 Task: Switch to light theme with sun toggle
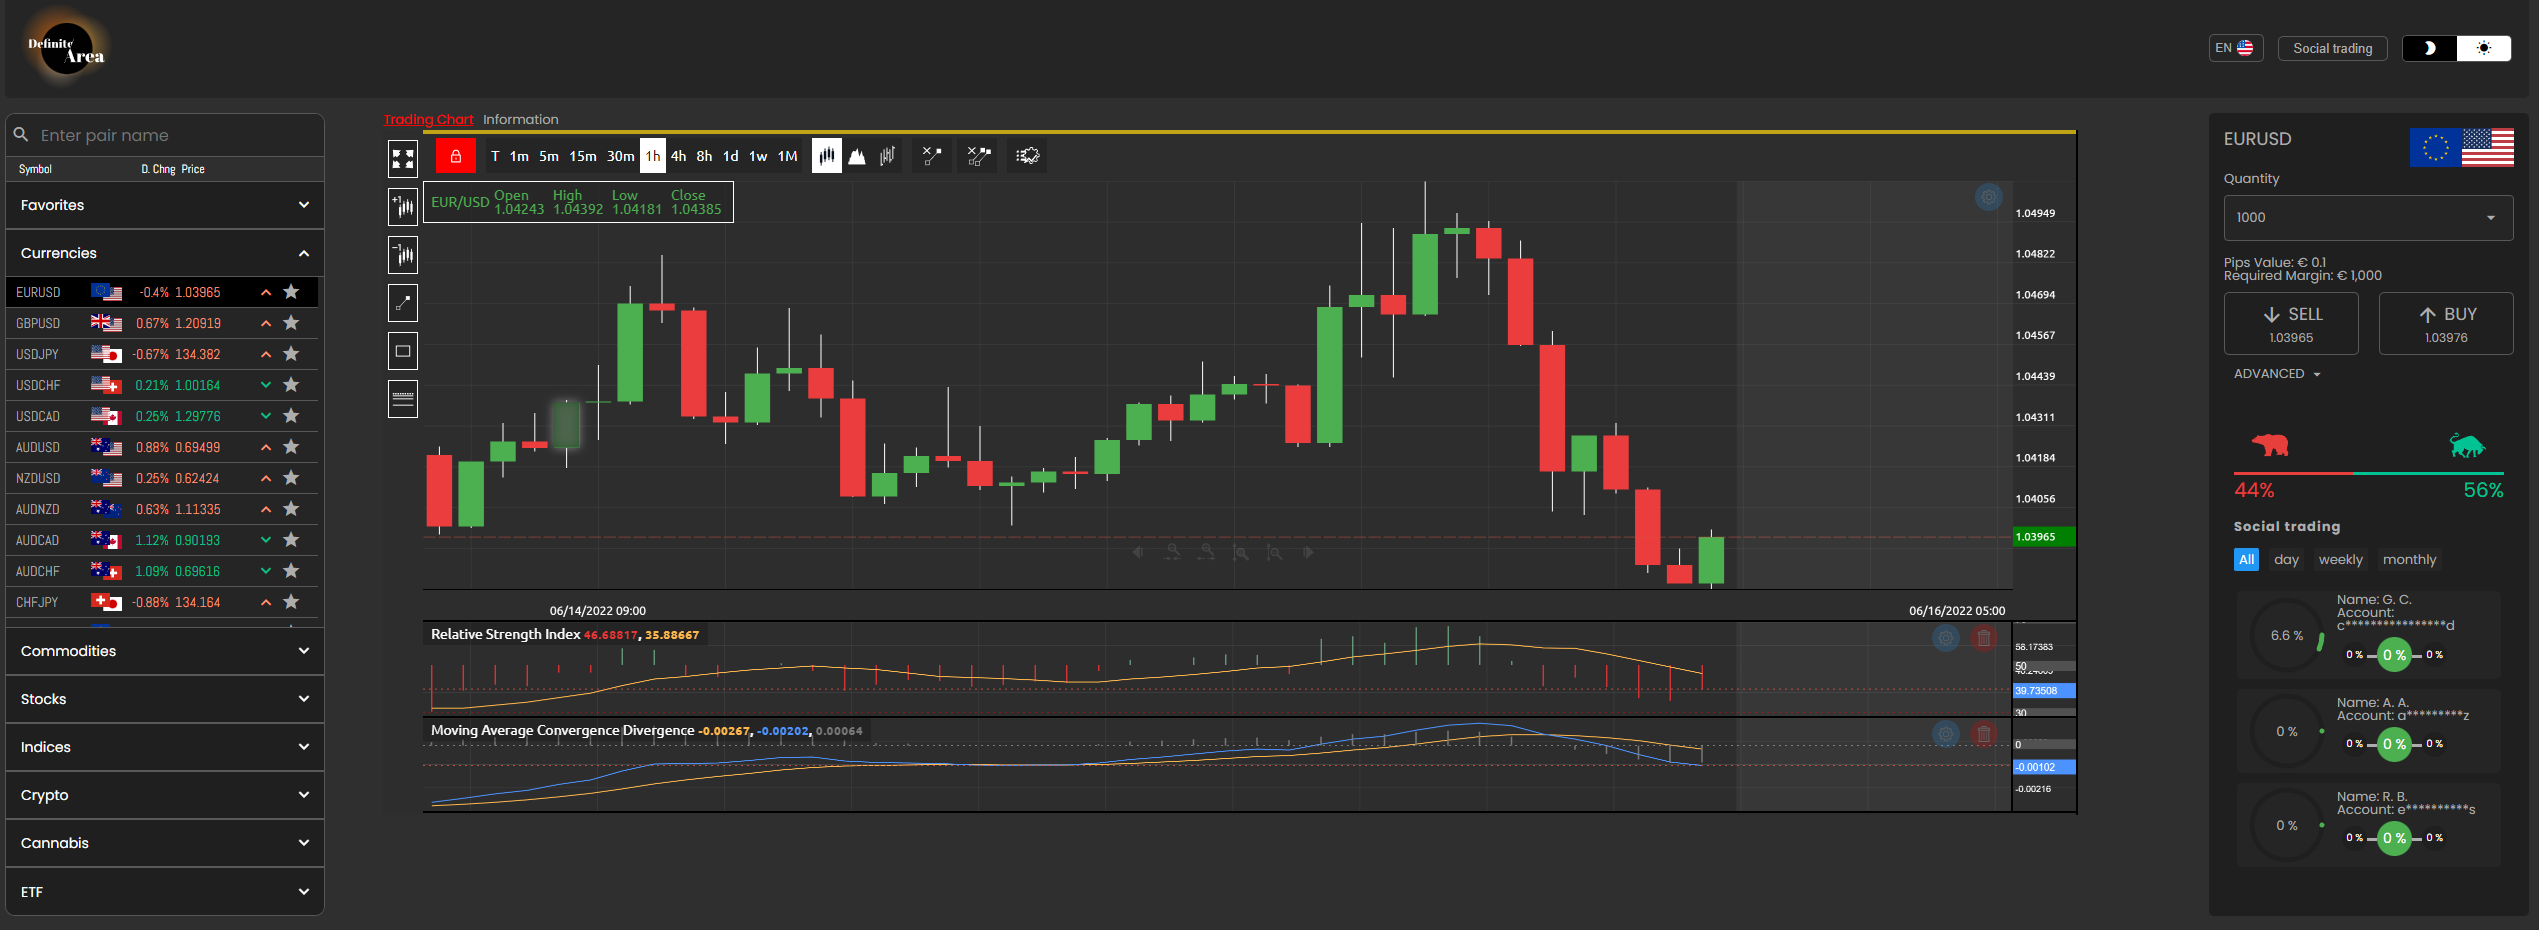(2483, 48)
